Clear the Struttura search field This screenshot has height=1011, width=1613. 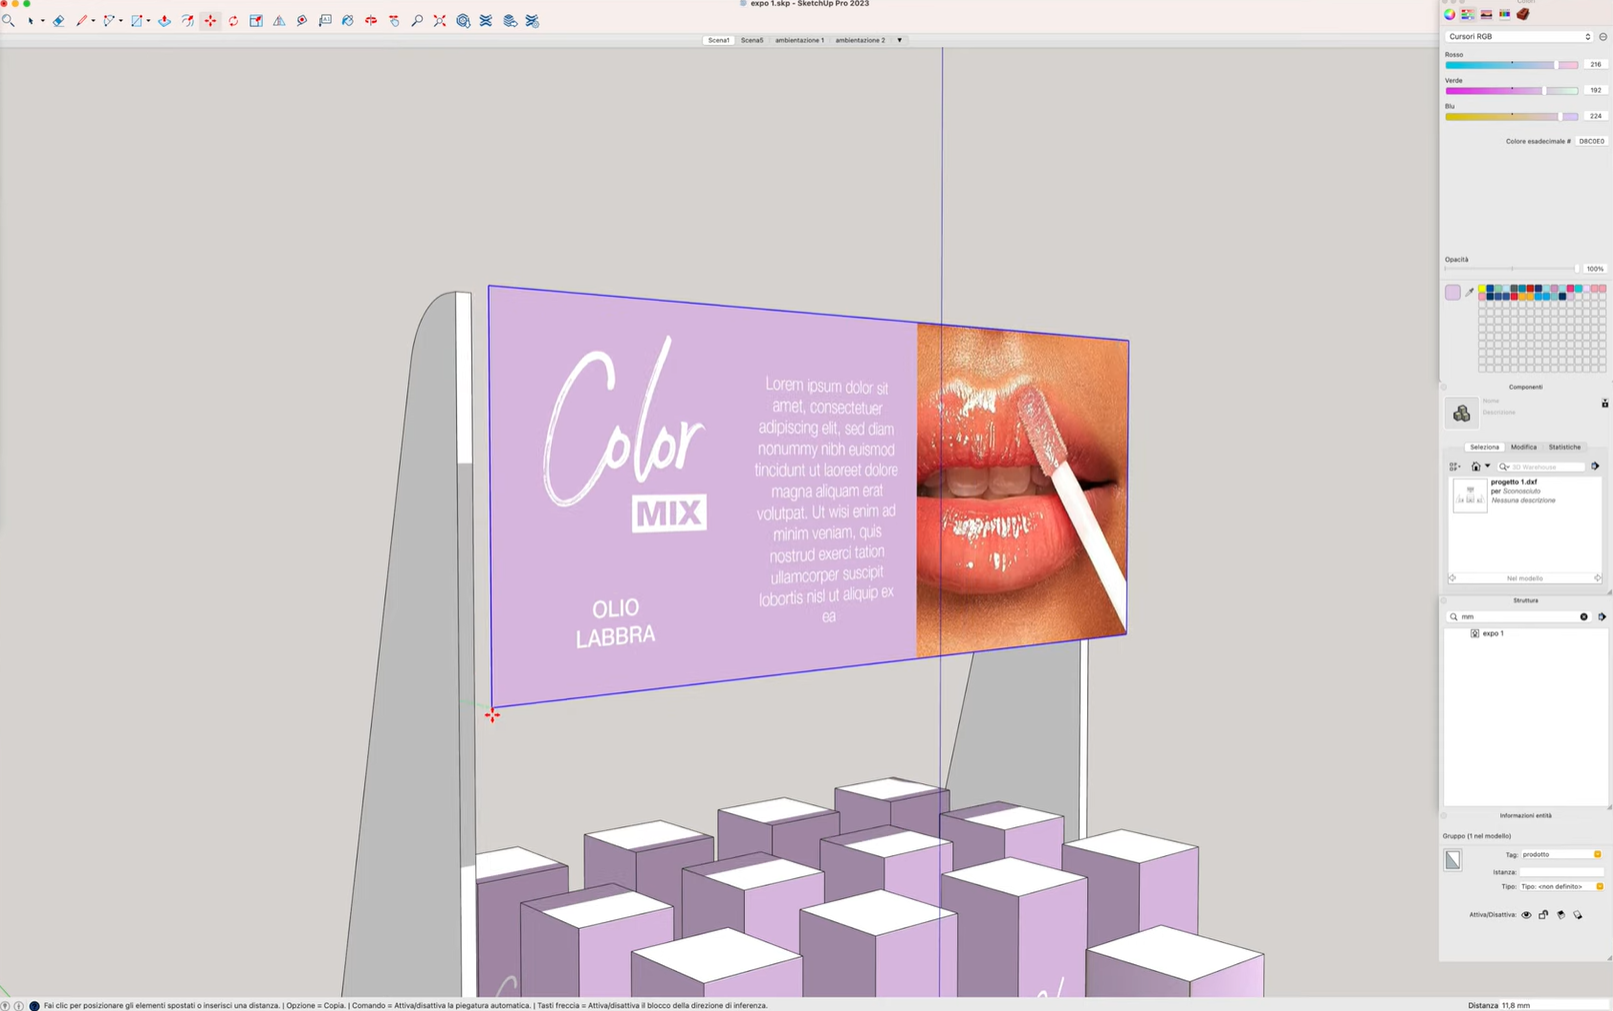tap(1584, 617)
